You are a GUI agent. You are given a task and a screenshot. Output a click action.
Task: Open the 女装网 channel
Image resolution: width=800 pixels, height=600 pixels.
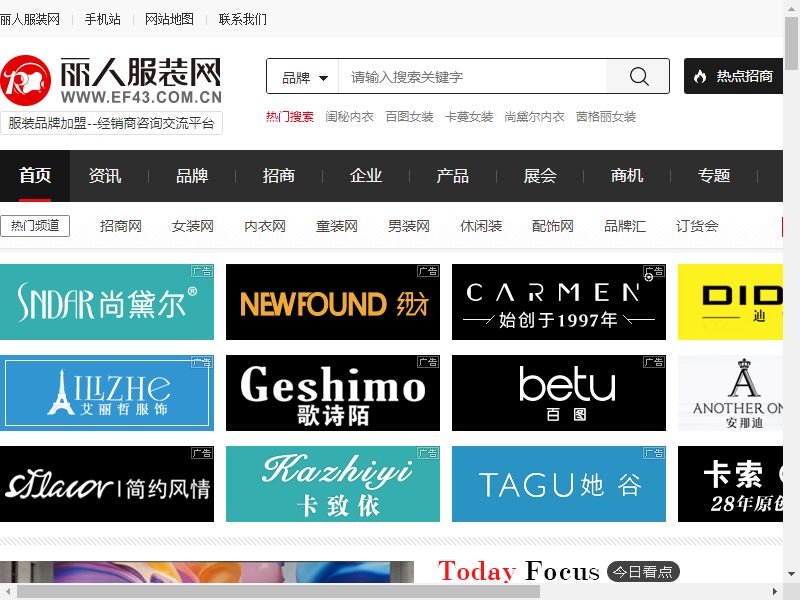tap(192, 226)
